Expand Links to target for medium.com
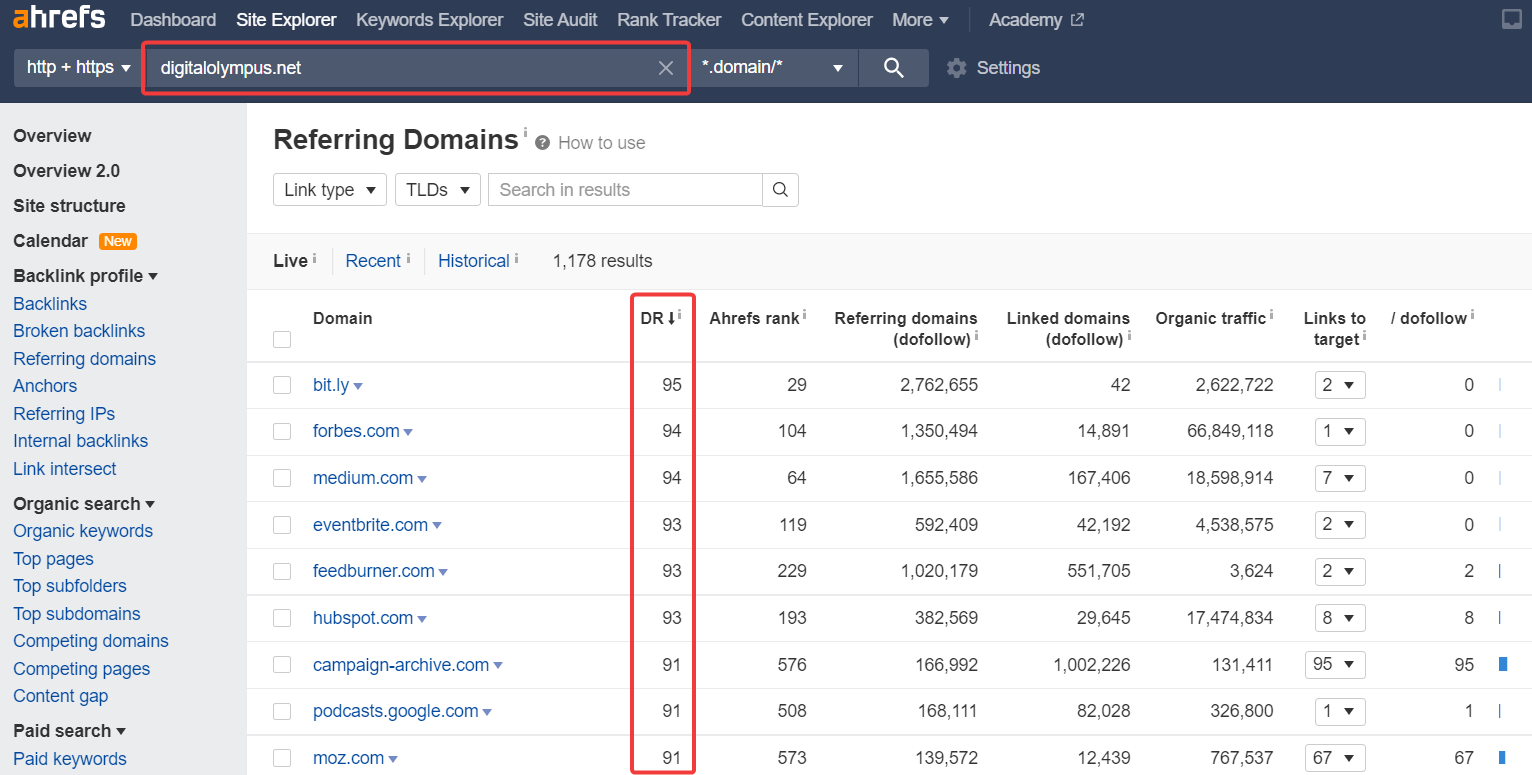The width and height of the screenshot is (1532, 775). [1340, 478]
